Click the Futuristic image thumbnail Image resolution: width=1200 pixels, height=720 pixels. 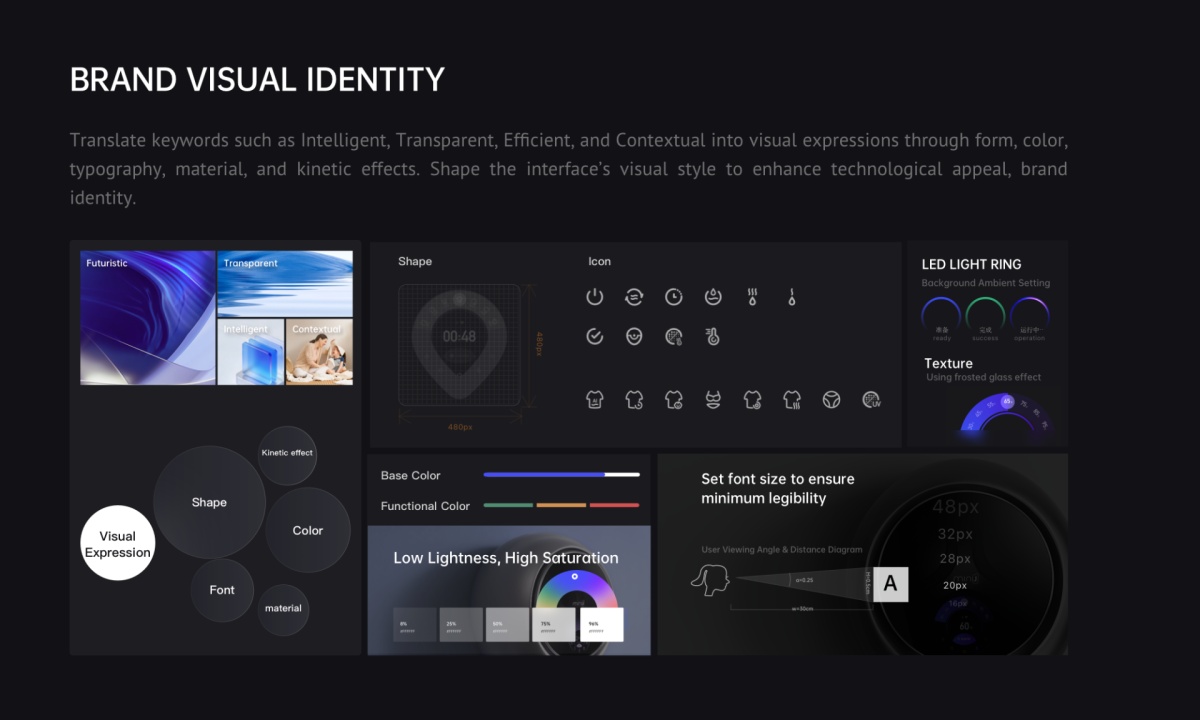click(148, 318)
